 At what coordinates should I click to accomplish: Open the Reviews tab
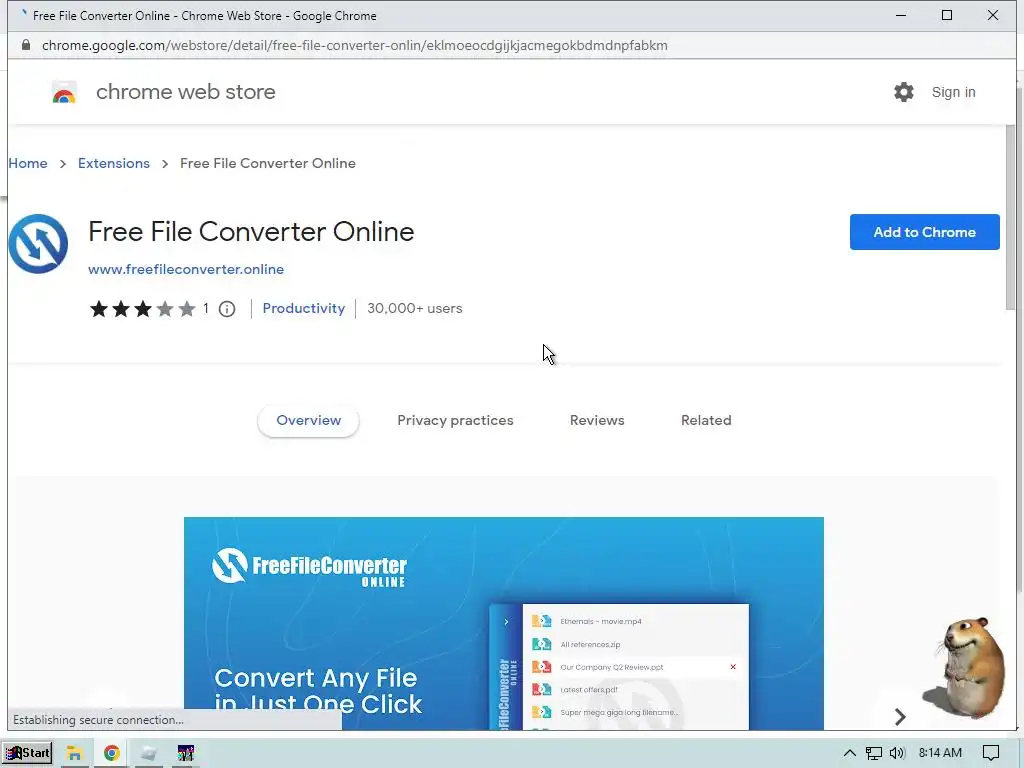tap(597, 421)
